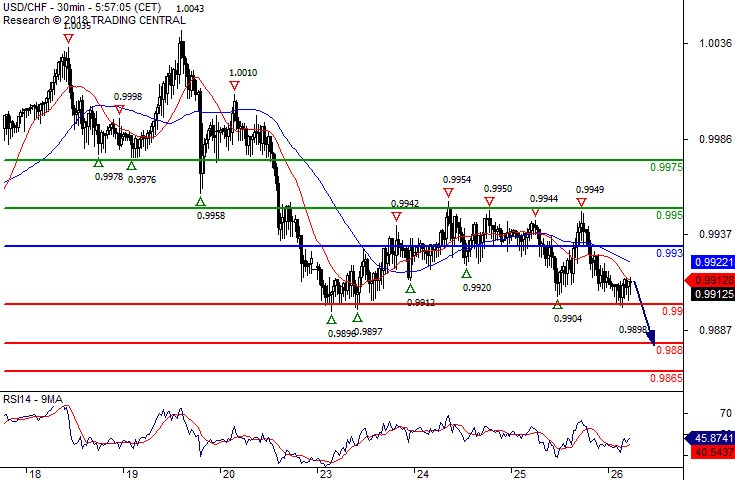Select the 0.9904 low label
Viewport: 735px width, 480px height.
[568, 319]
